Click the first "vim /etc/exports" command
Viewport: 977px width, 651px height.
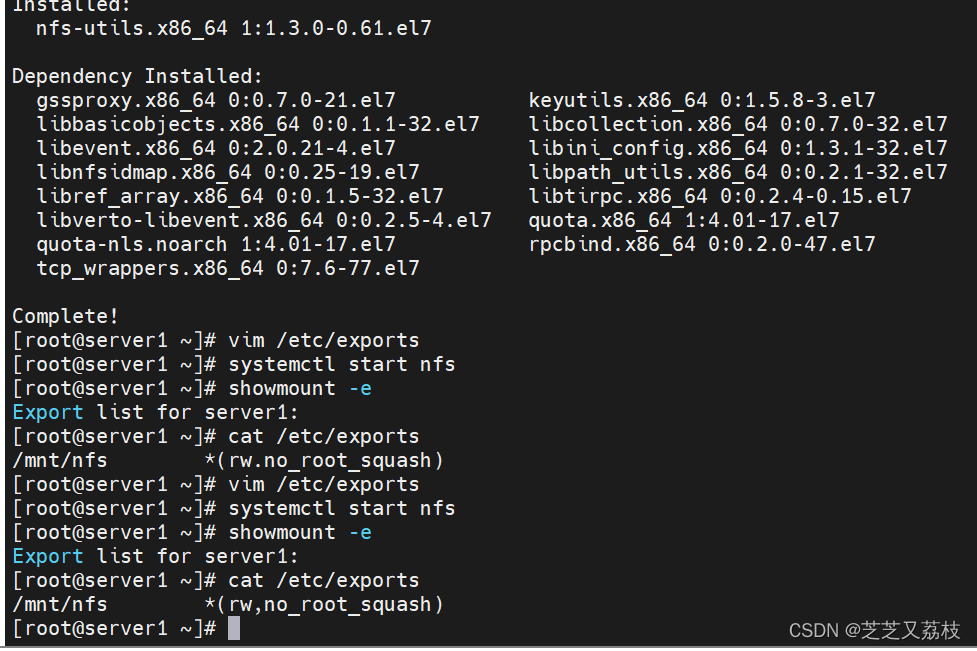click(x=324, y=340)
